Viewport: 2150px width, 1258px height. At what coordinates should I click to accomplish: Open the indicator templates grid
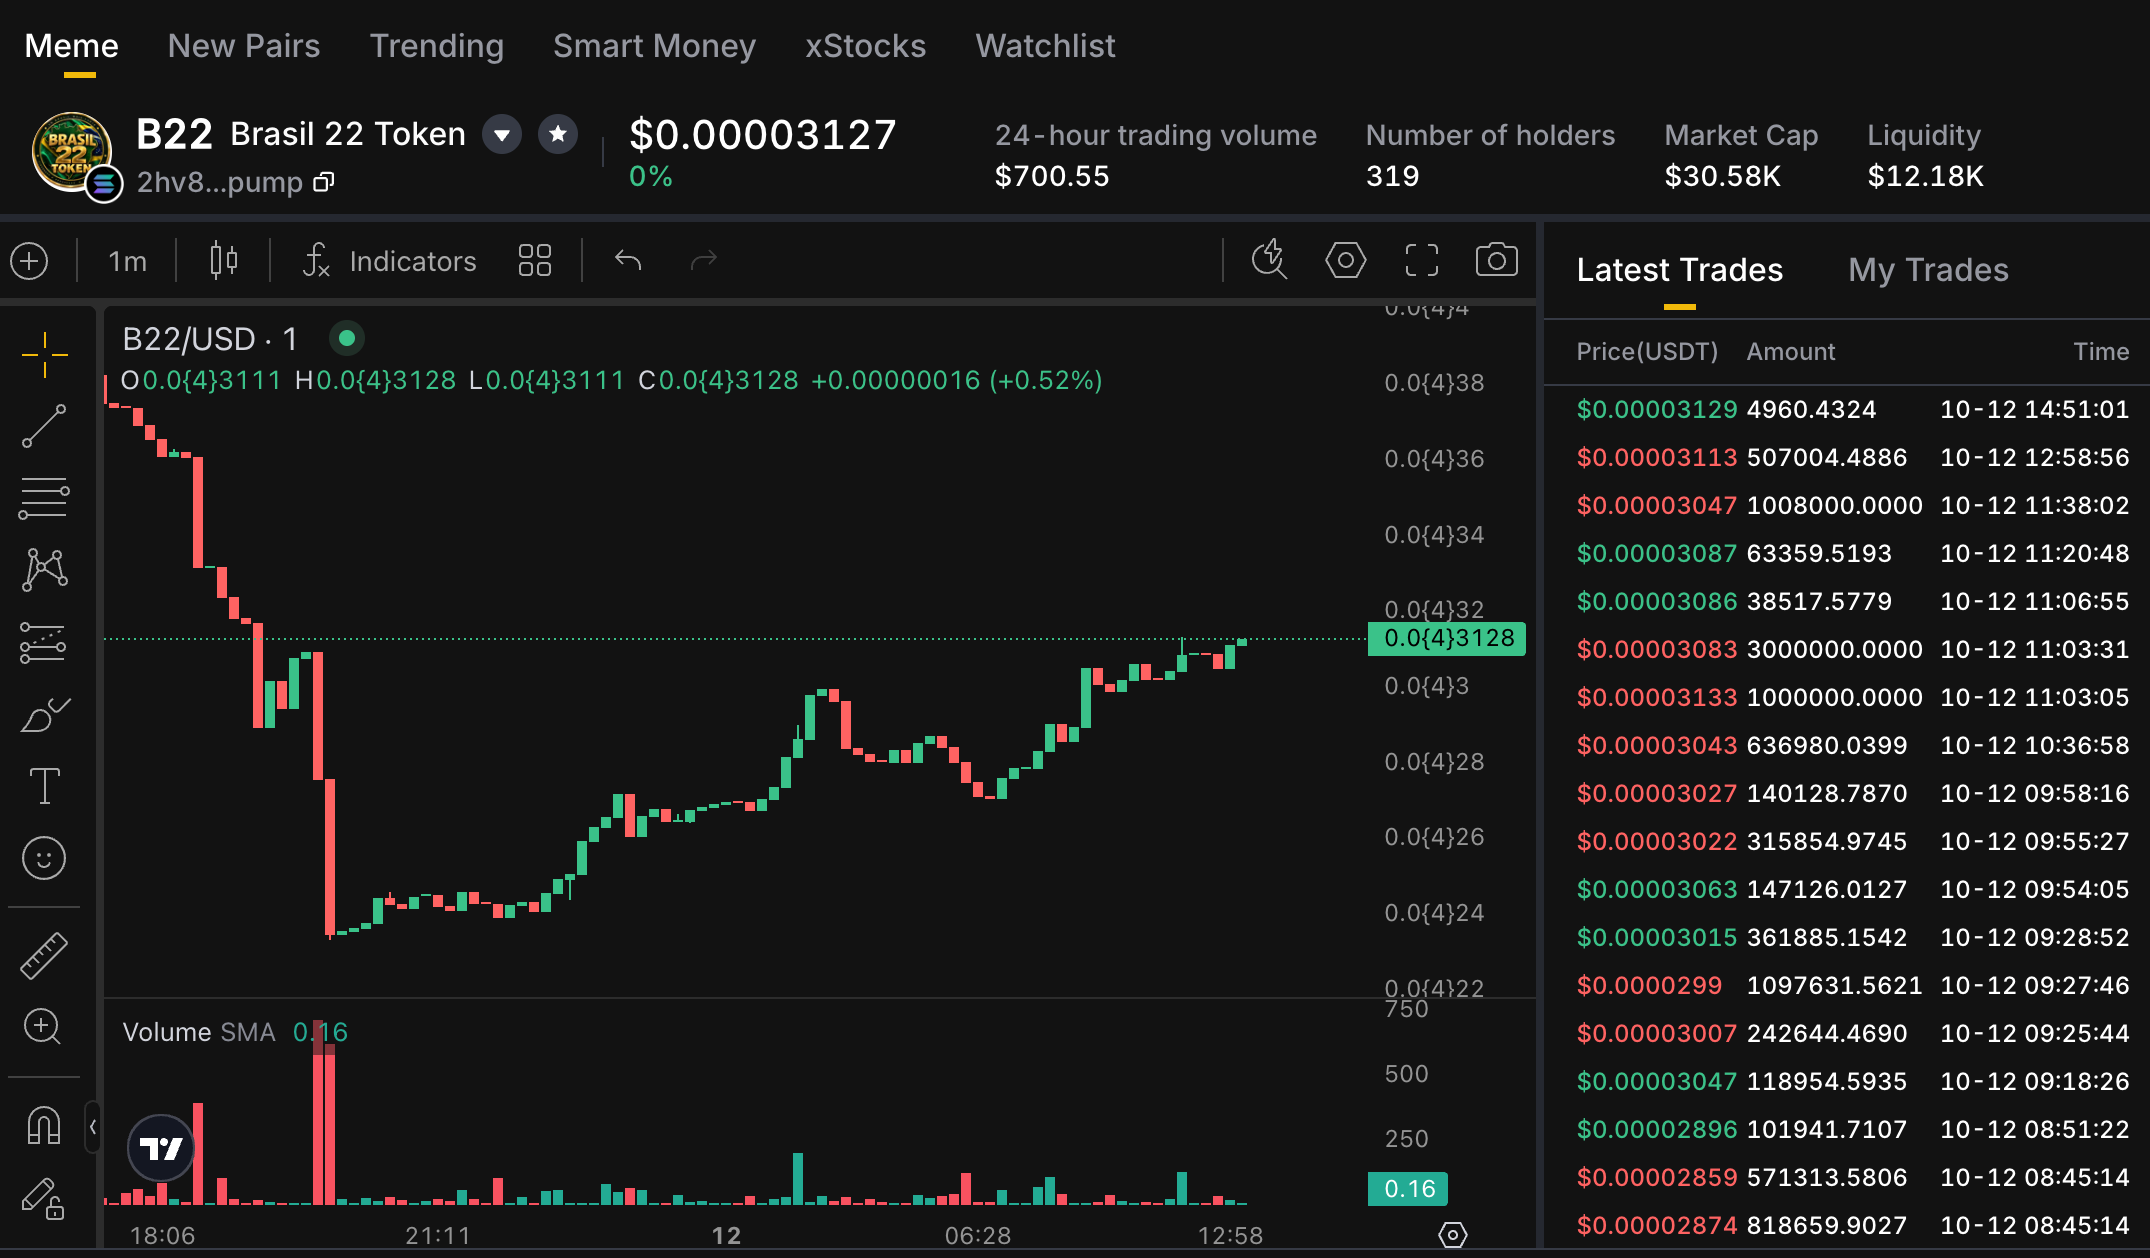tap(535, 261)
